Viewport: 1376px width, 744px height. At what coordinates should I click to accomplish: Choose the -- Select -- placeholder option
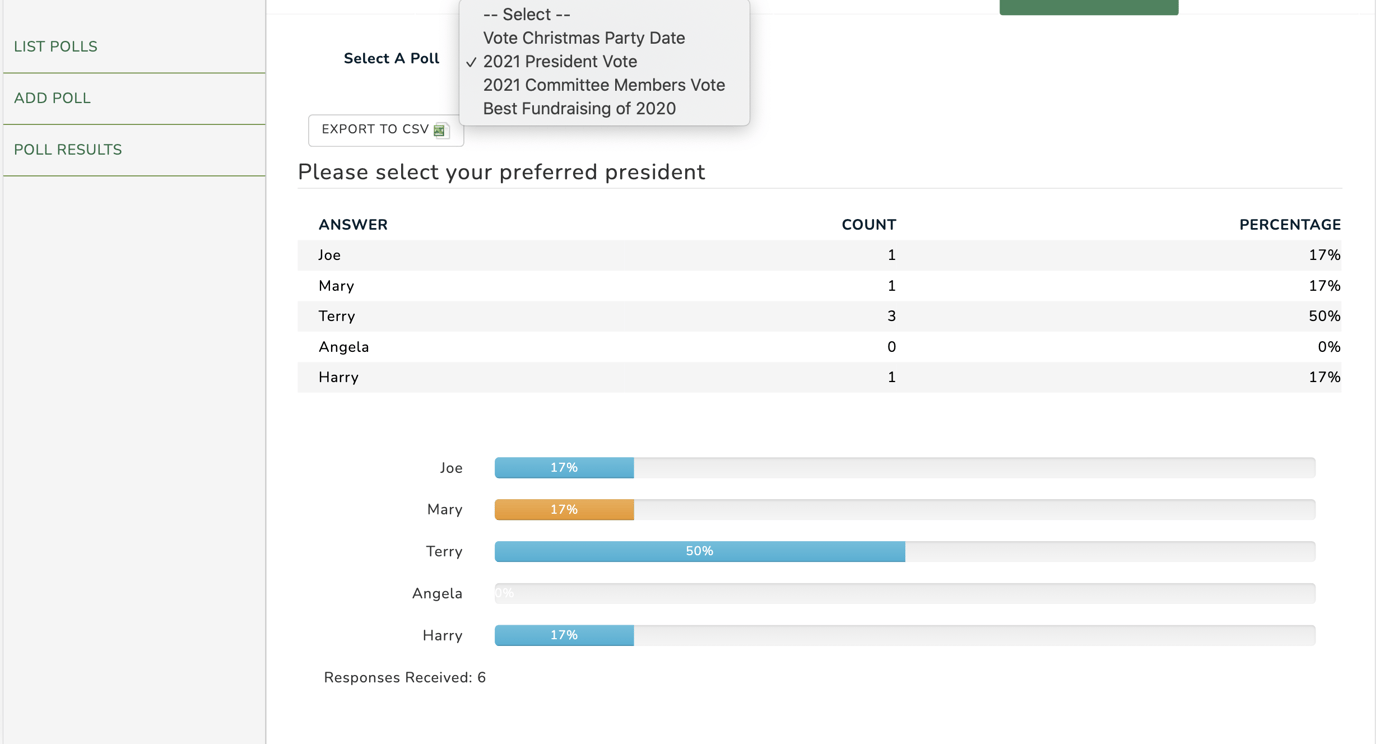point(527,14)
